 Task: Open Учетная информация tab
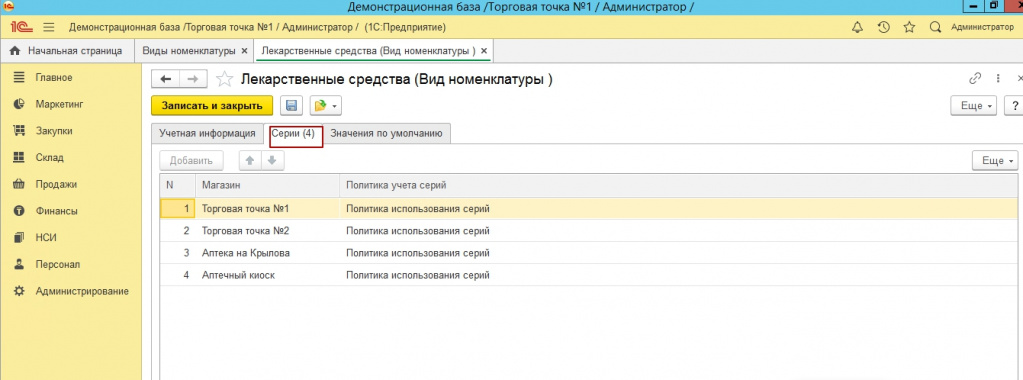pos(207,133)
